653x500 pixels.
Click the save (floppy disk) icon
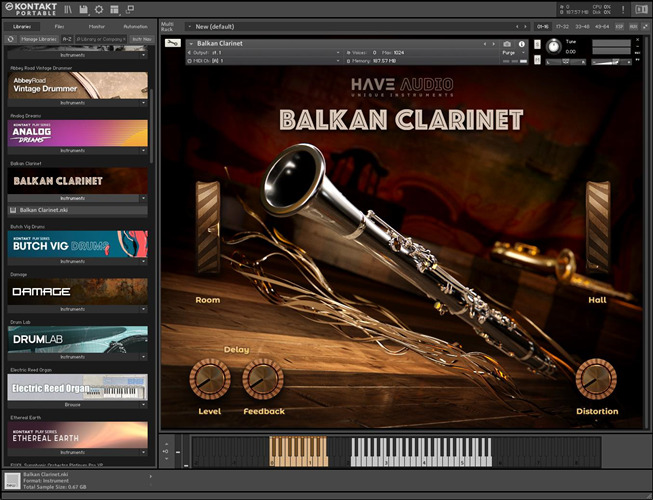point(82,9)
